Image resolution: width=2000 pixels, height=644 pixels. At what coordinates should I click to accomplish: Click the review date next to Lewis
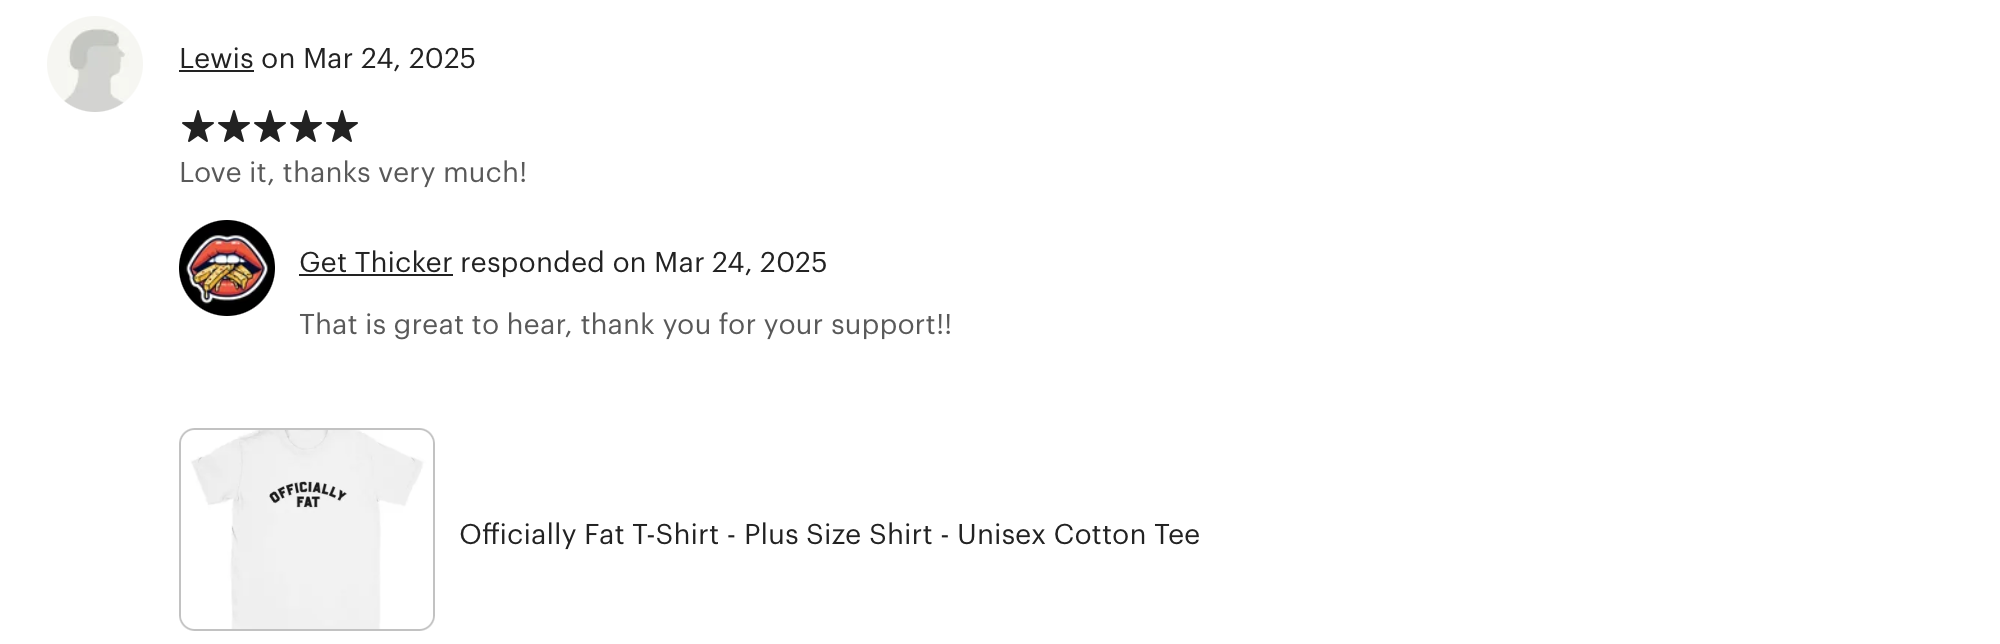(389, 59)
